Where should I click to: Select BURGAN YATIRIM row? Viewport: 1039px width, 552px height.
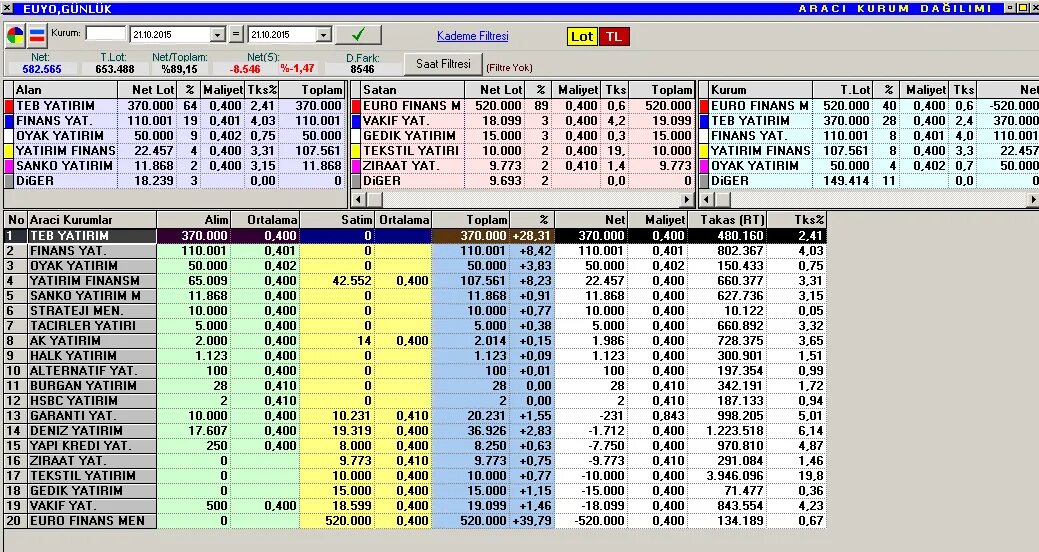point(415,386)
